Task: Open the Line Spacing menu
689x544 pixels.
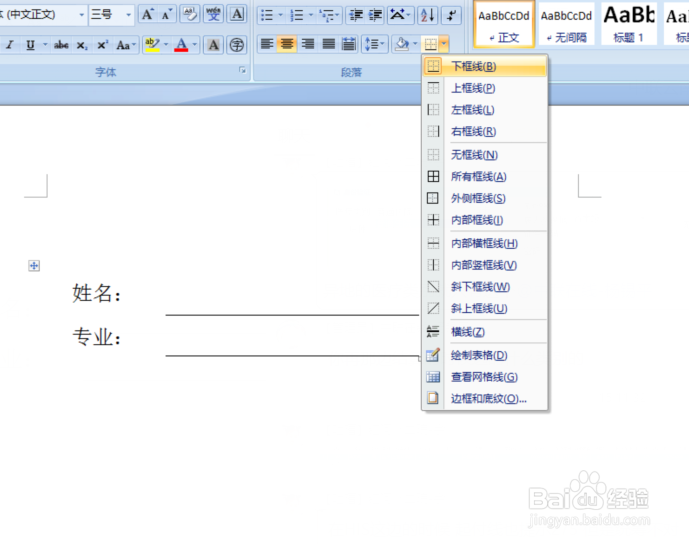Action: click(x=374, y=44)
